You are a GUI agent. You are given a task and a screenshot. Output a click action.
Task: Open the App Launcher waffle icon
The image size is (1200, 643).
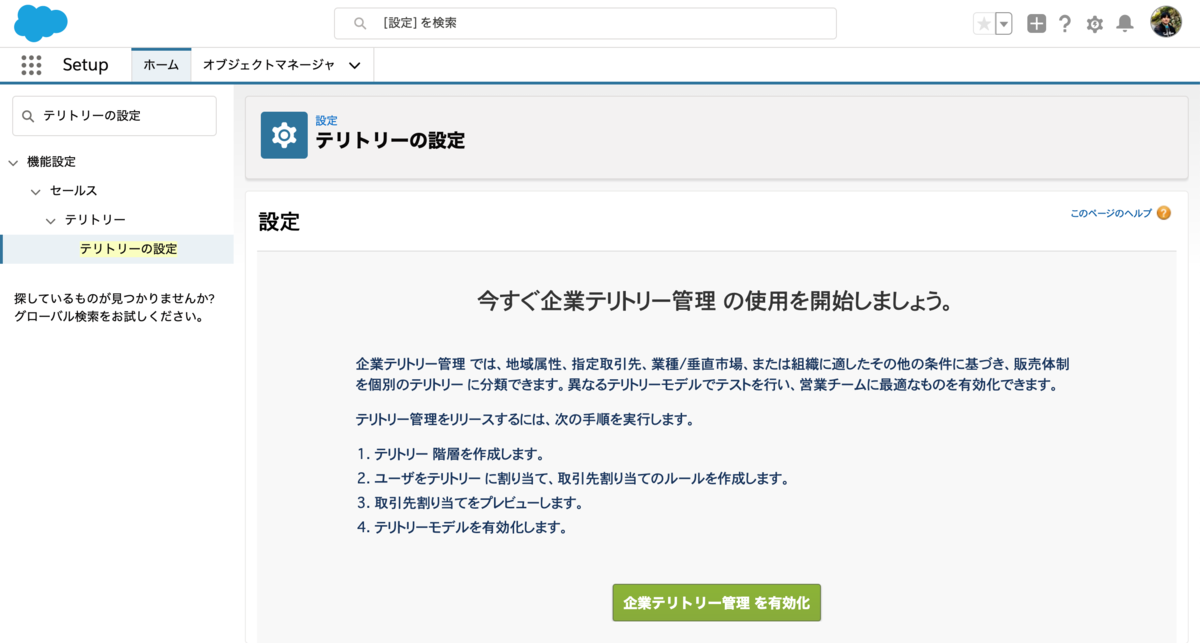(32, 64)
